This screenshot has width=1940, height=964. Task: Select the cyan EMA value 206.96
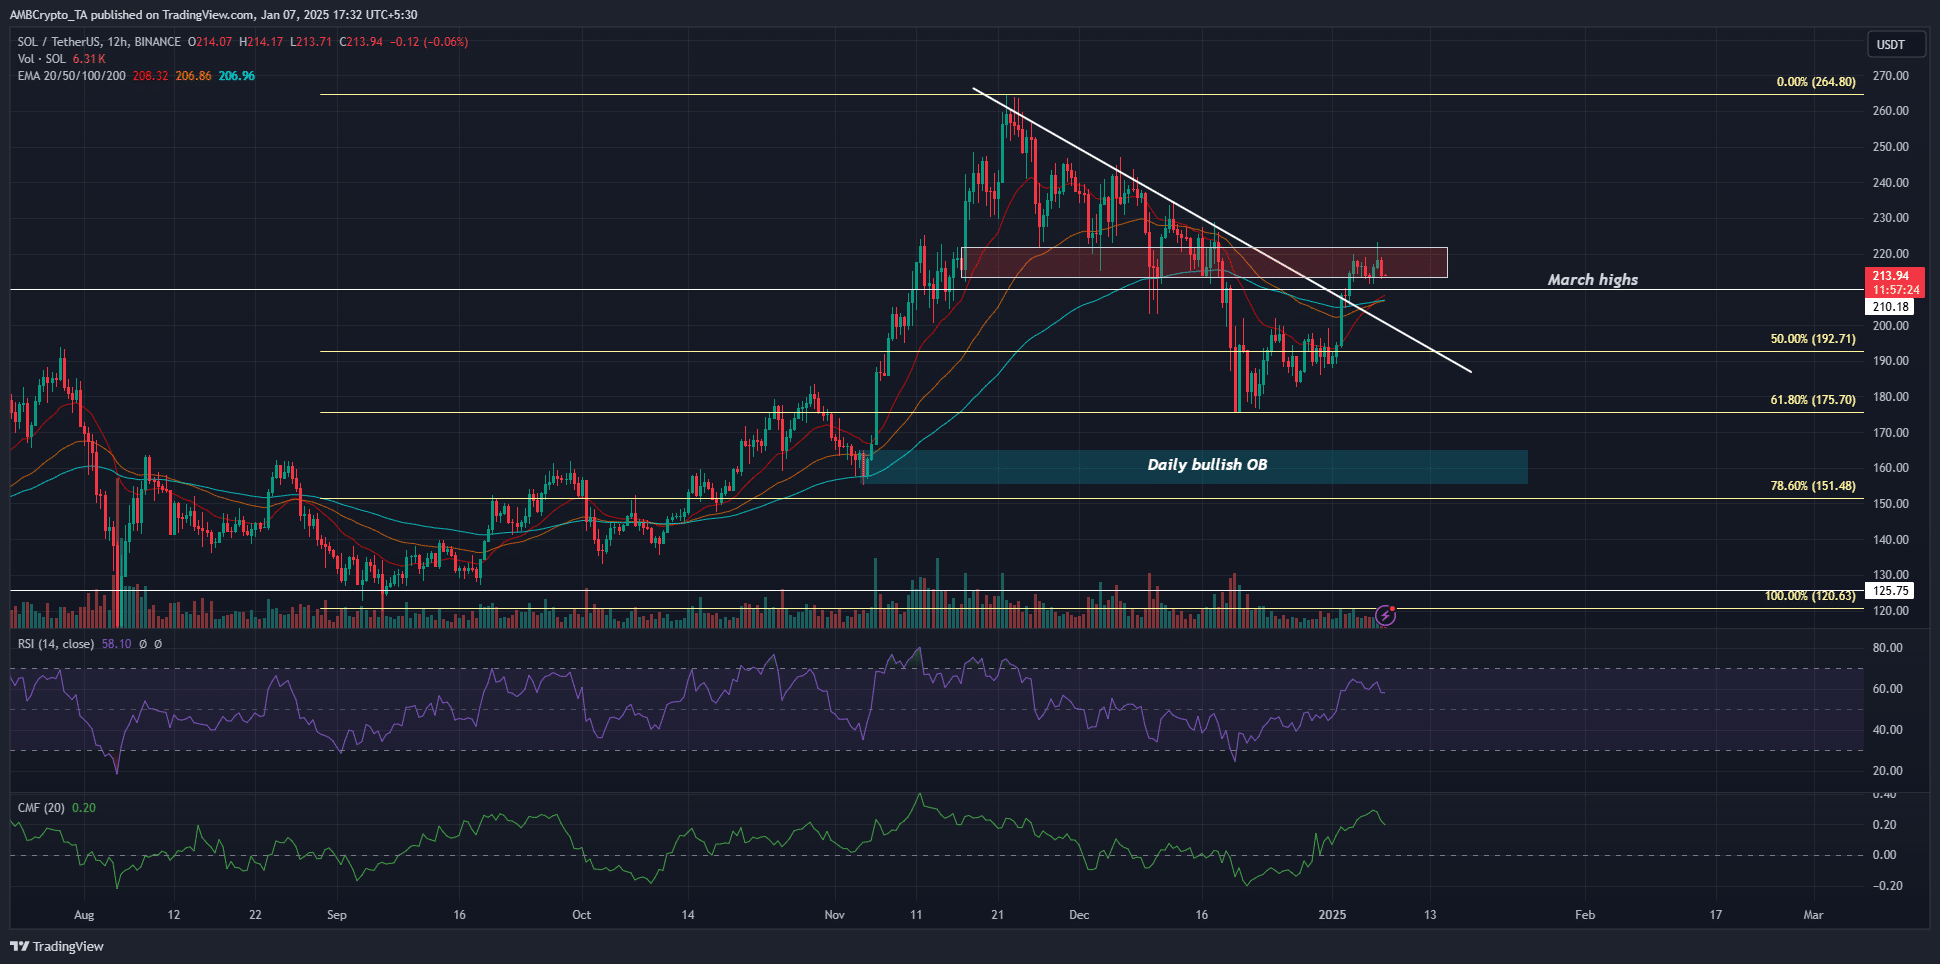[x=237, y=76]
